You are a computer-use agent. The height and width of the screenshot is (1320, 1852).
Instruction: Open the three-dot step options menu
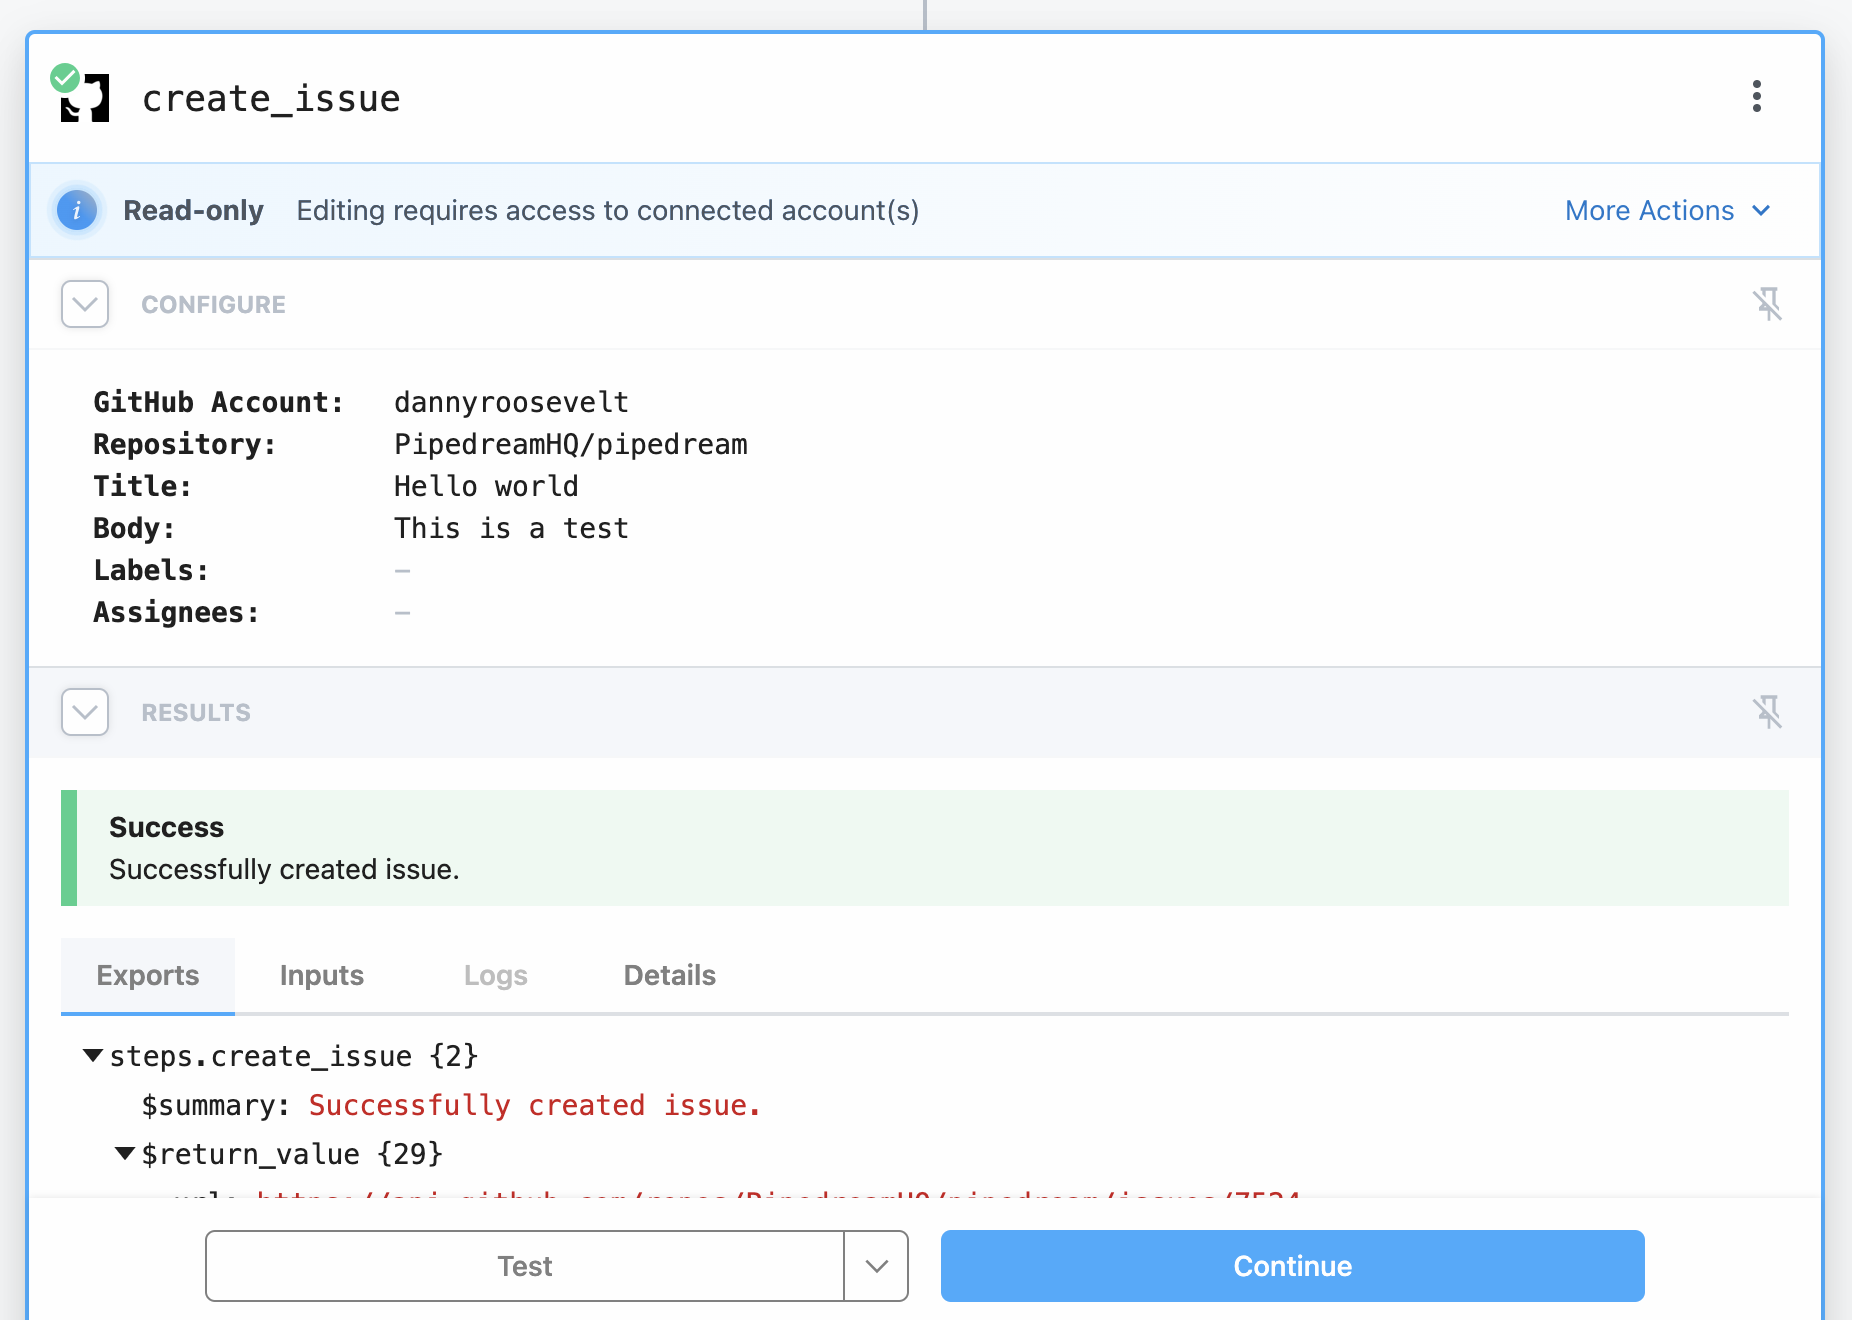click(x=1756, y=97)
